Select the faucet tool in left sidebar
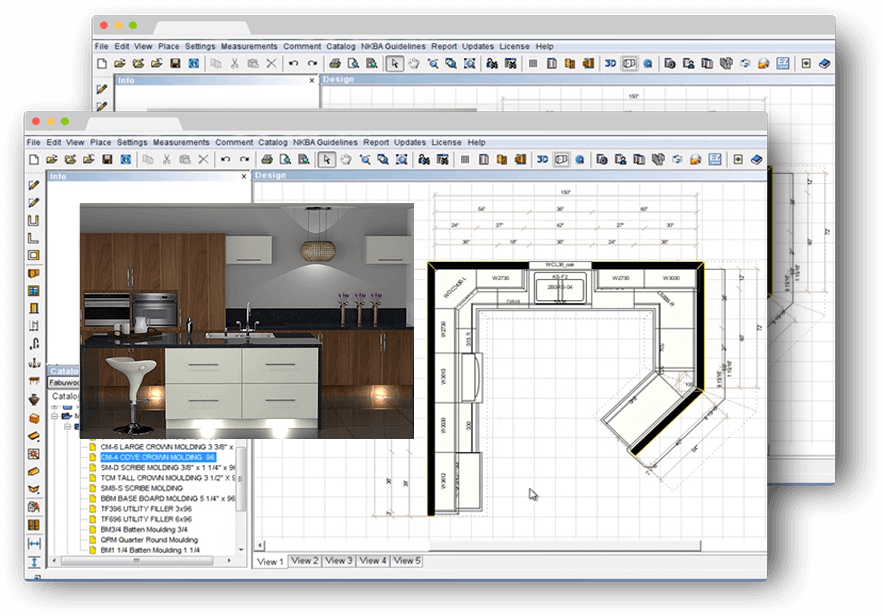The image size is (883, 616). coord(34,343)
